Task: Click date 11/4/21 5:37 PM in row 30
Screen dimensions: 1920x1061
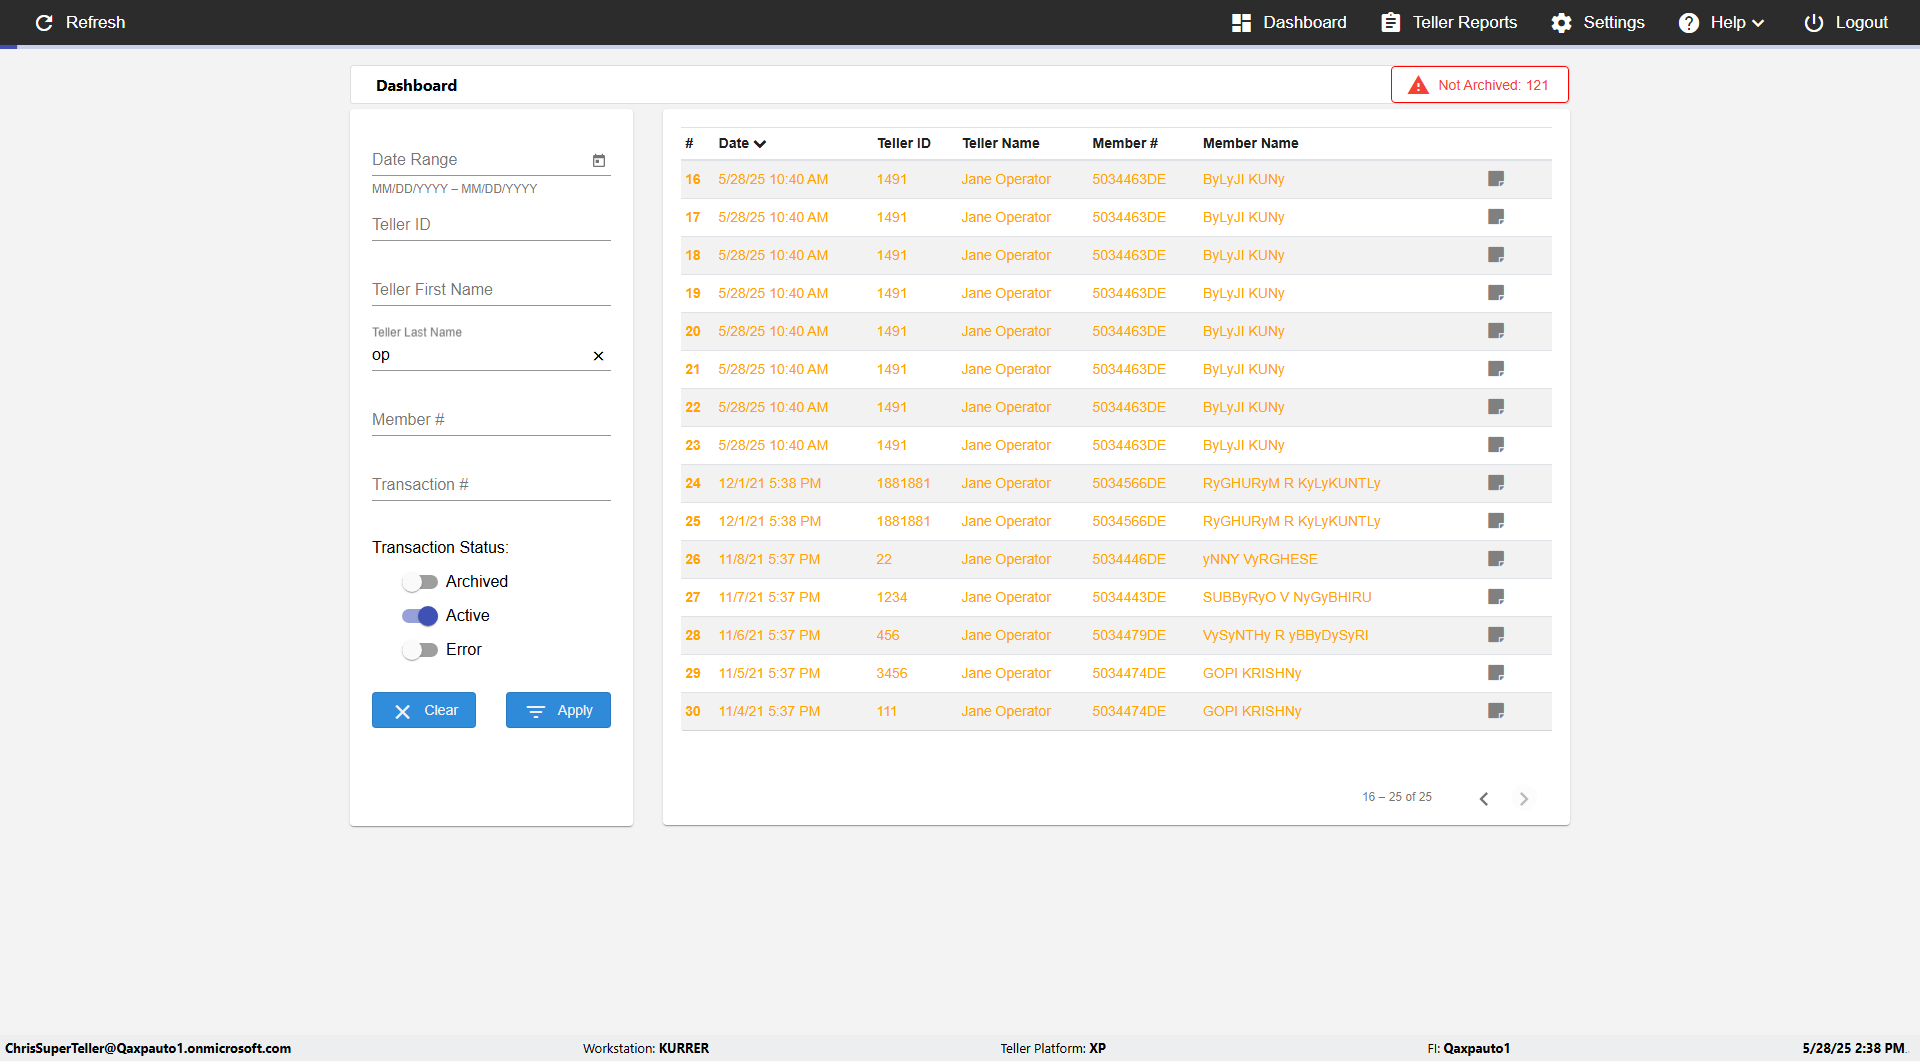Action: pyautogui.click(x=769, y=711)
